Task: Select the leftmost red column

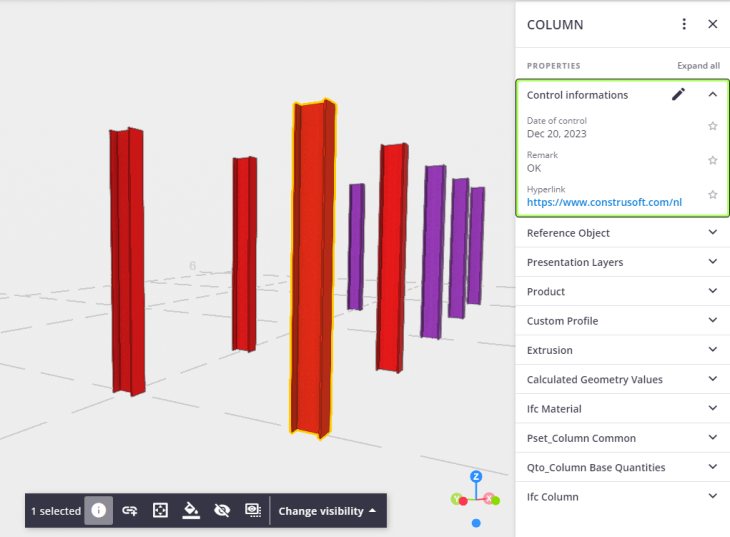Action: click(127, 260)
